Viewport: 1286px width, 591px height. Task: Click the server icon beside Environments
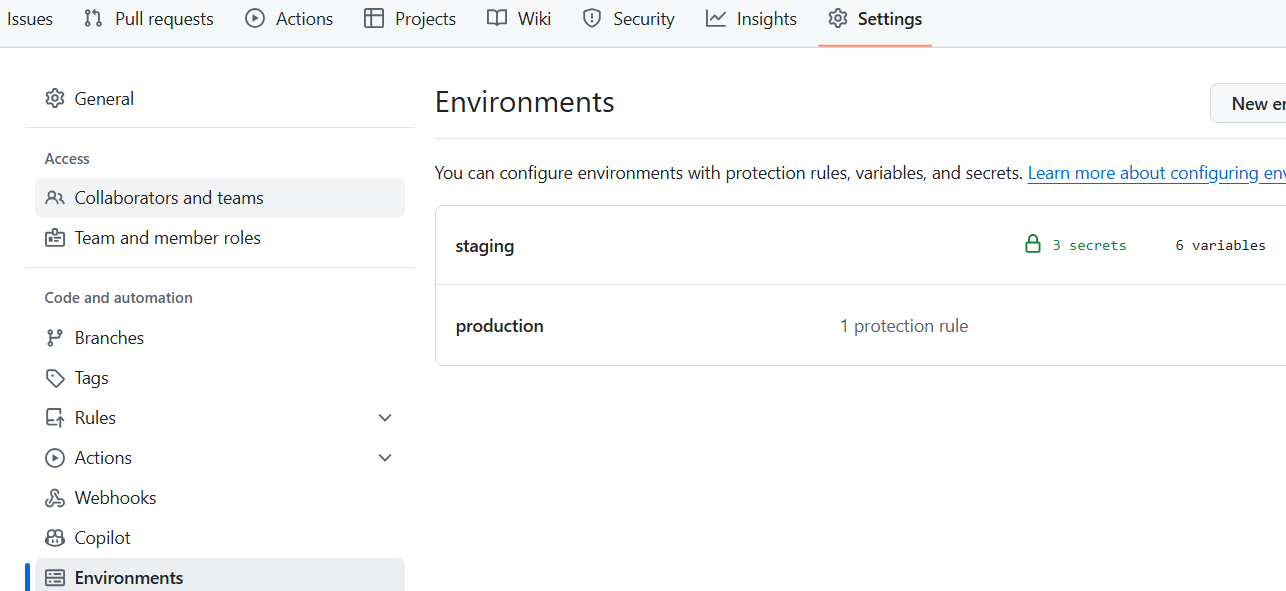pos(55,578)
